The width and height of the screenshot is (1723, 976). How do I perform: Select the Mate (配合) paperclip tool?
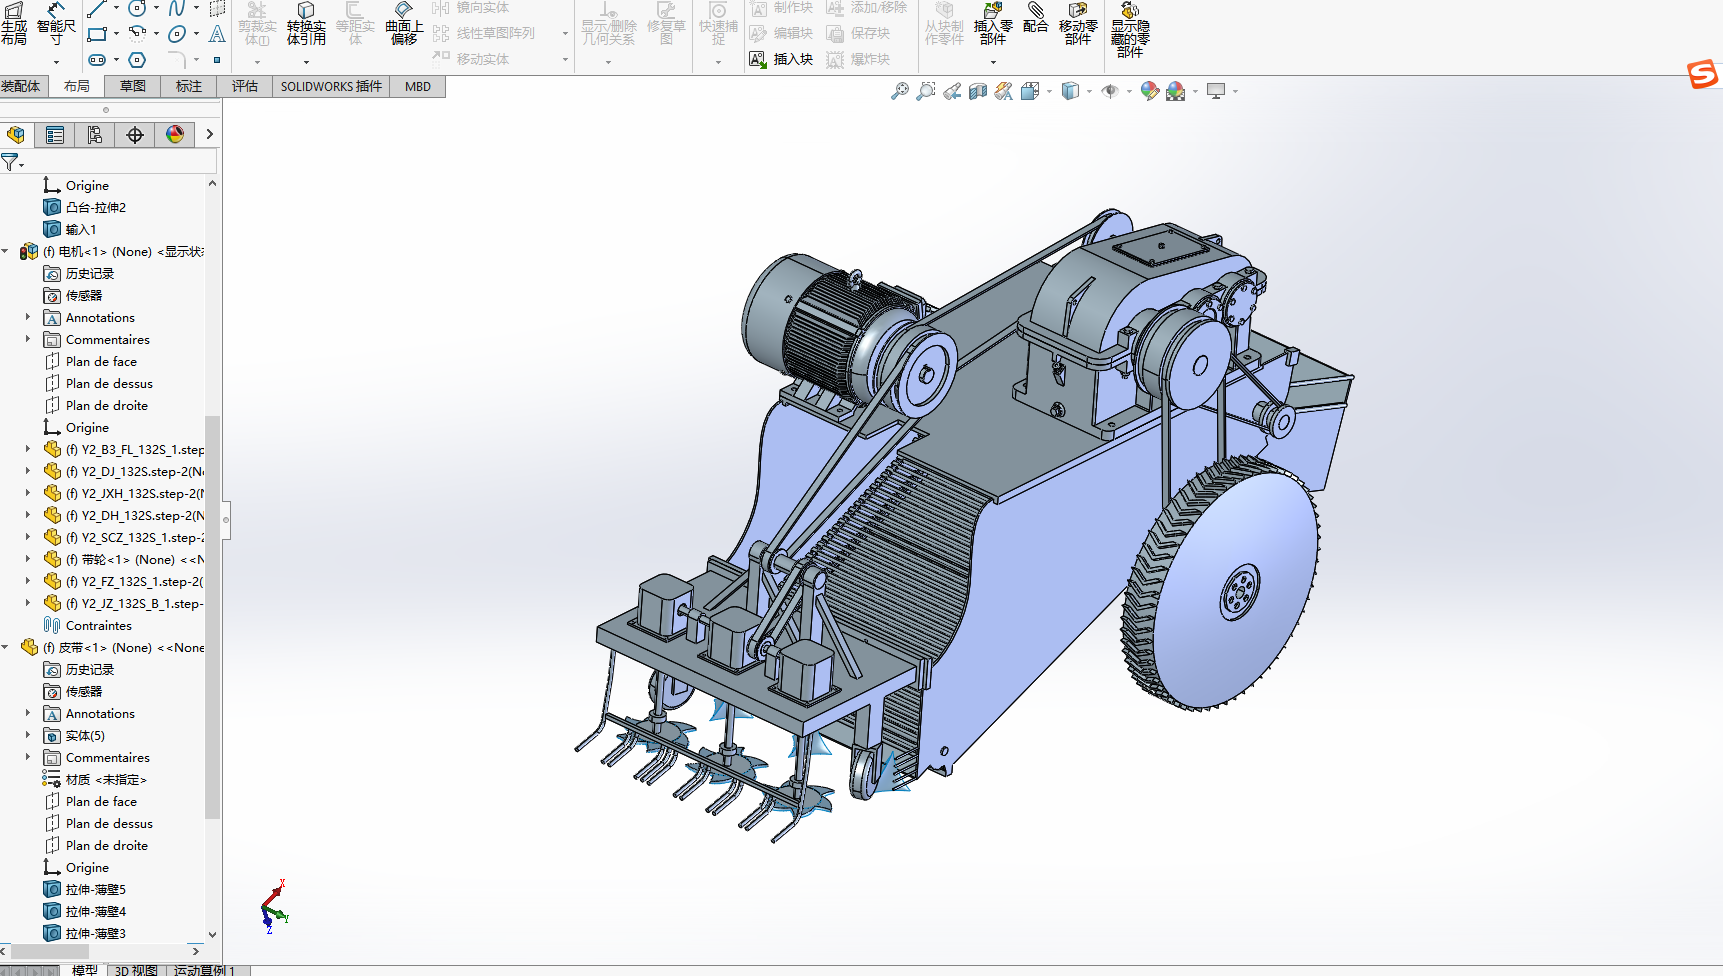(1035, 19)
